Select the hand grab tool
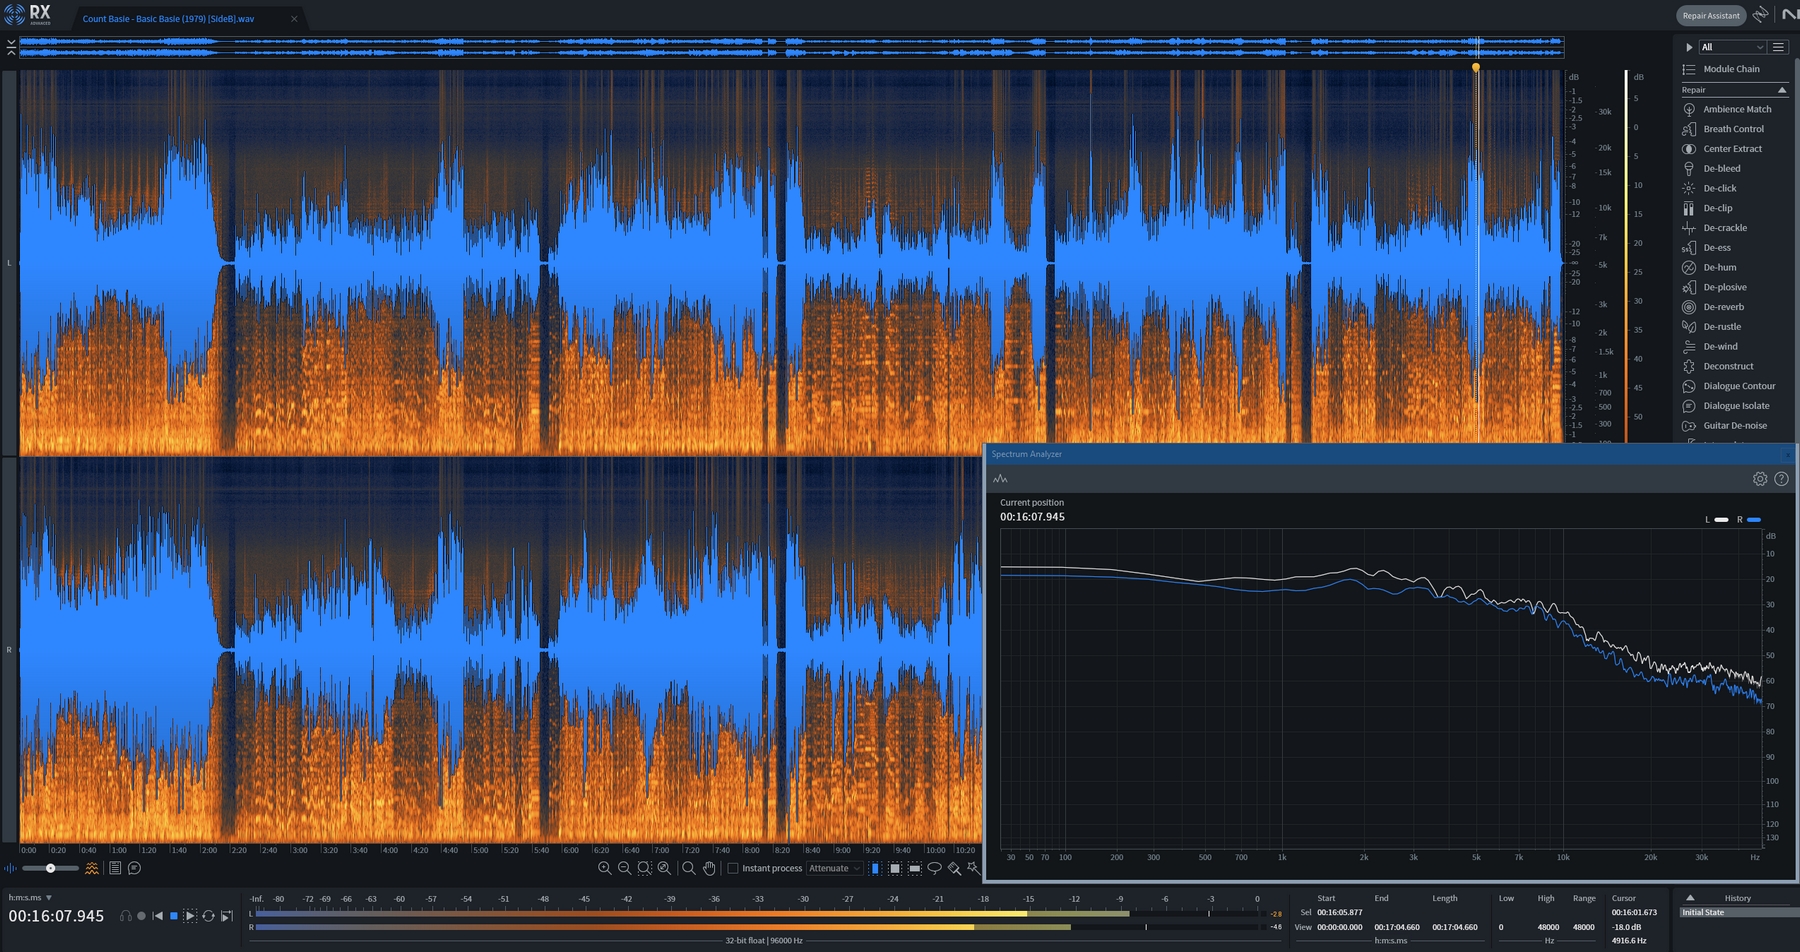The image size is (1800, 952). [x=709, y=868]
